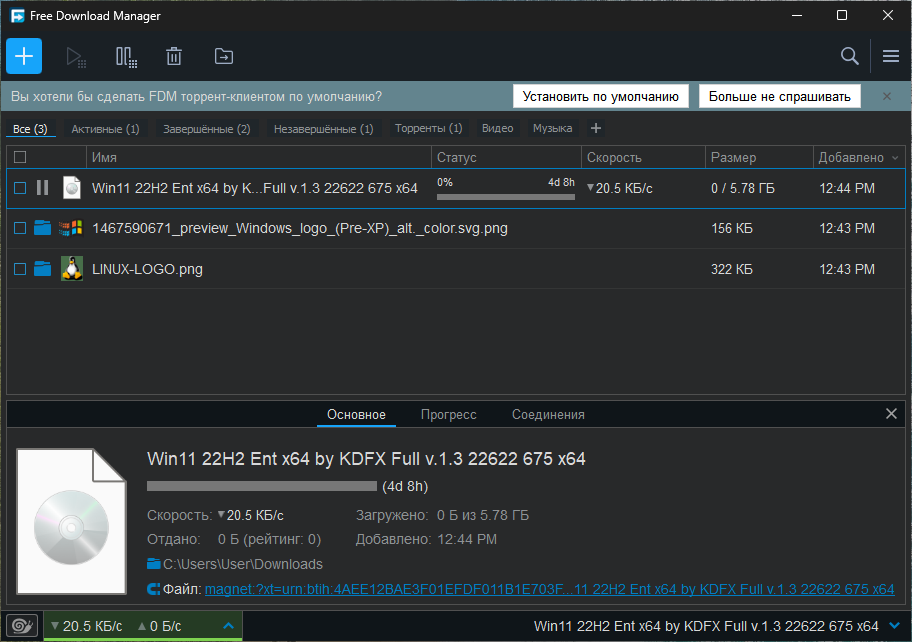Sort by the Статус column header

click(506, 157)
